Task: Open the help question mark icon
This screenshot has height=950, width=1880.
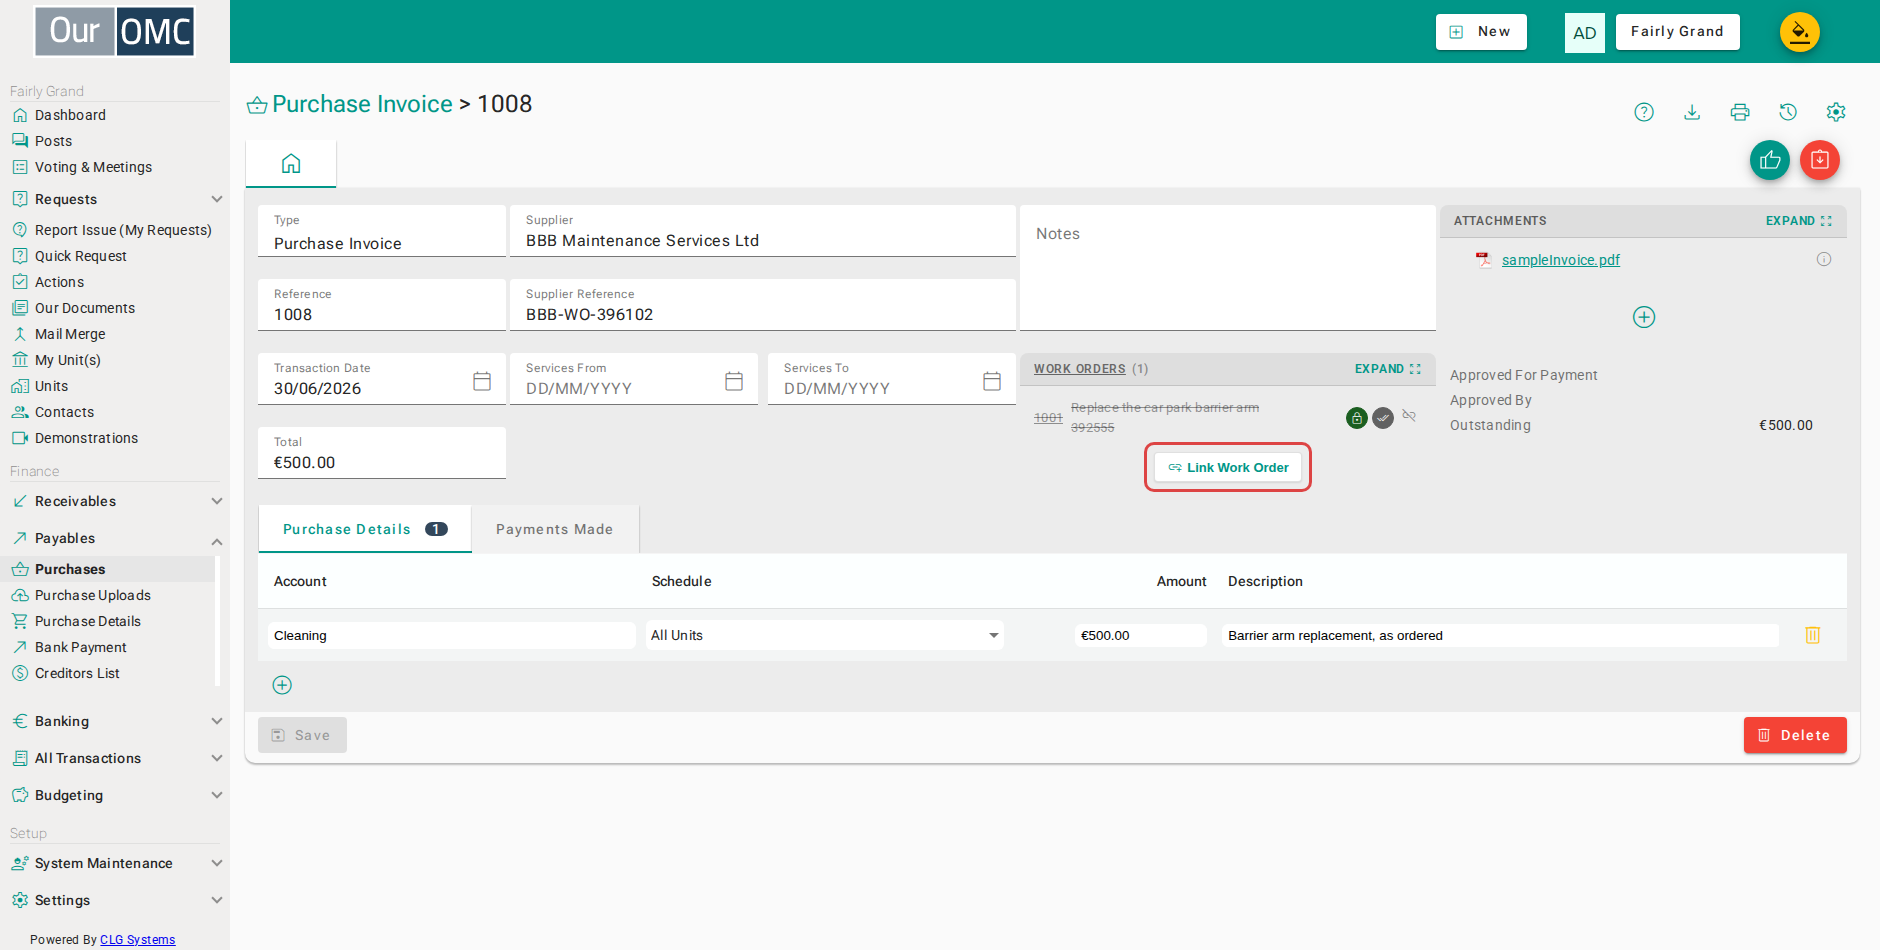Action: coord(1644,112)
